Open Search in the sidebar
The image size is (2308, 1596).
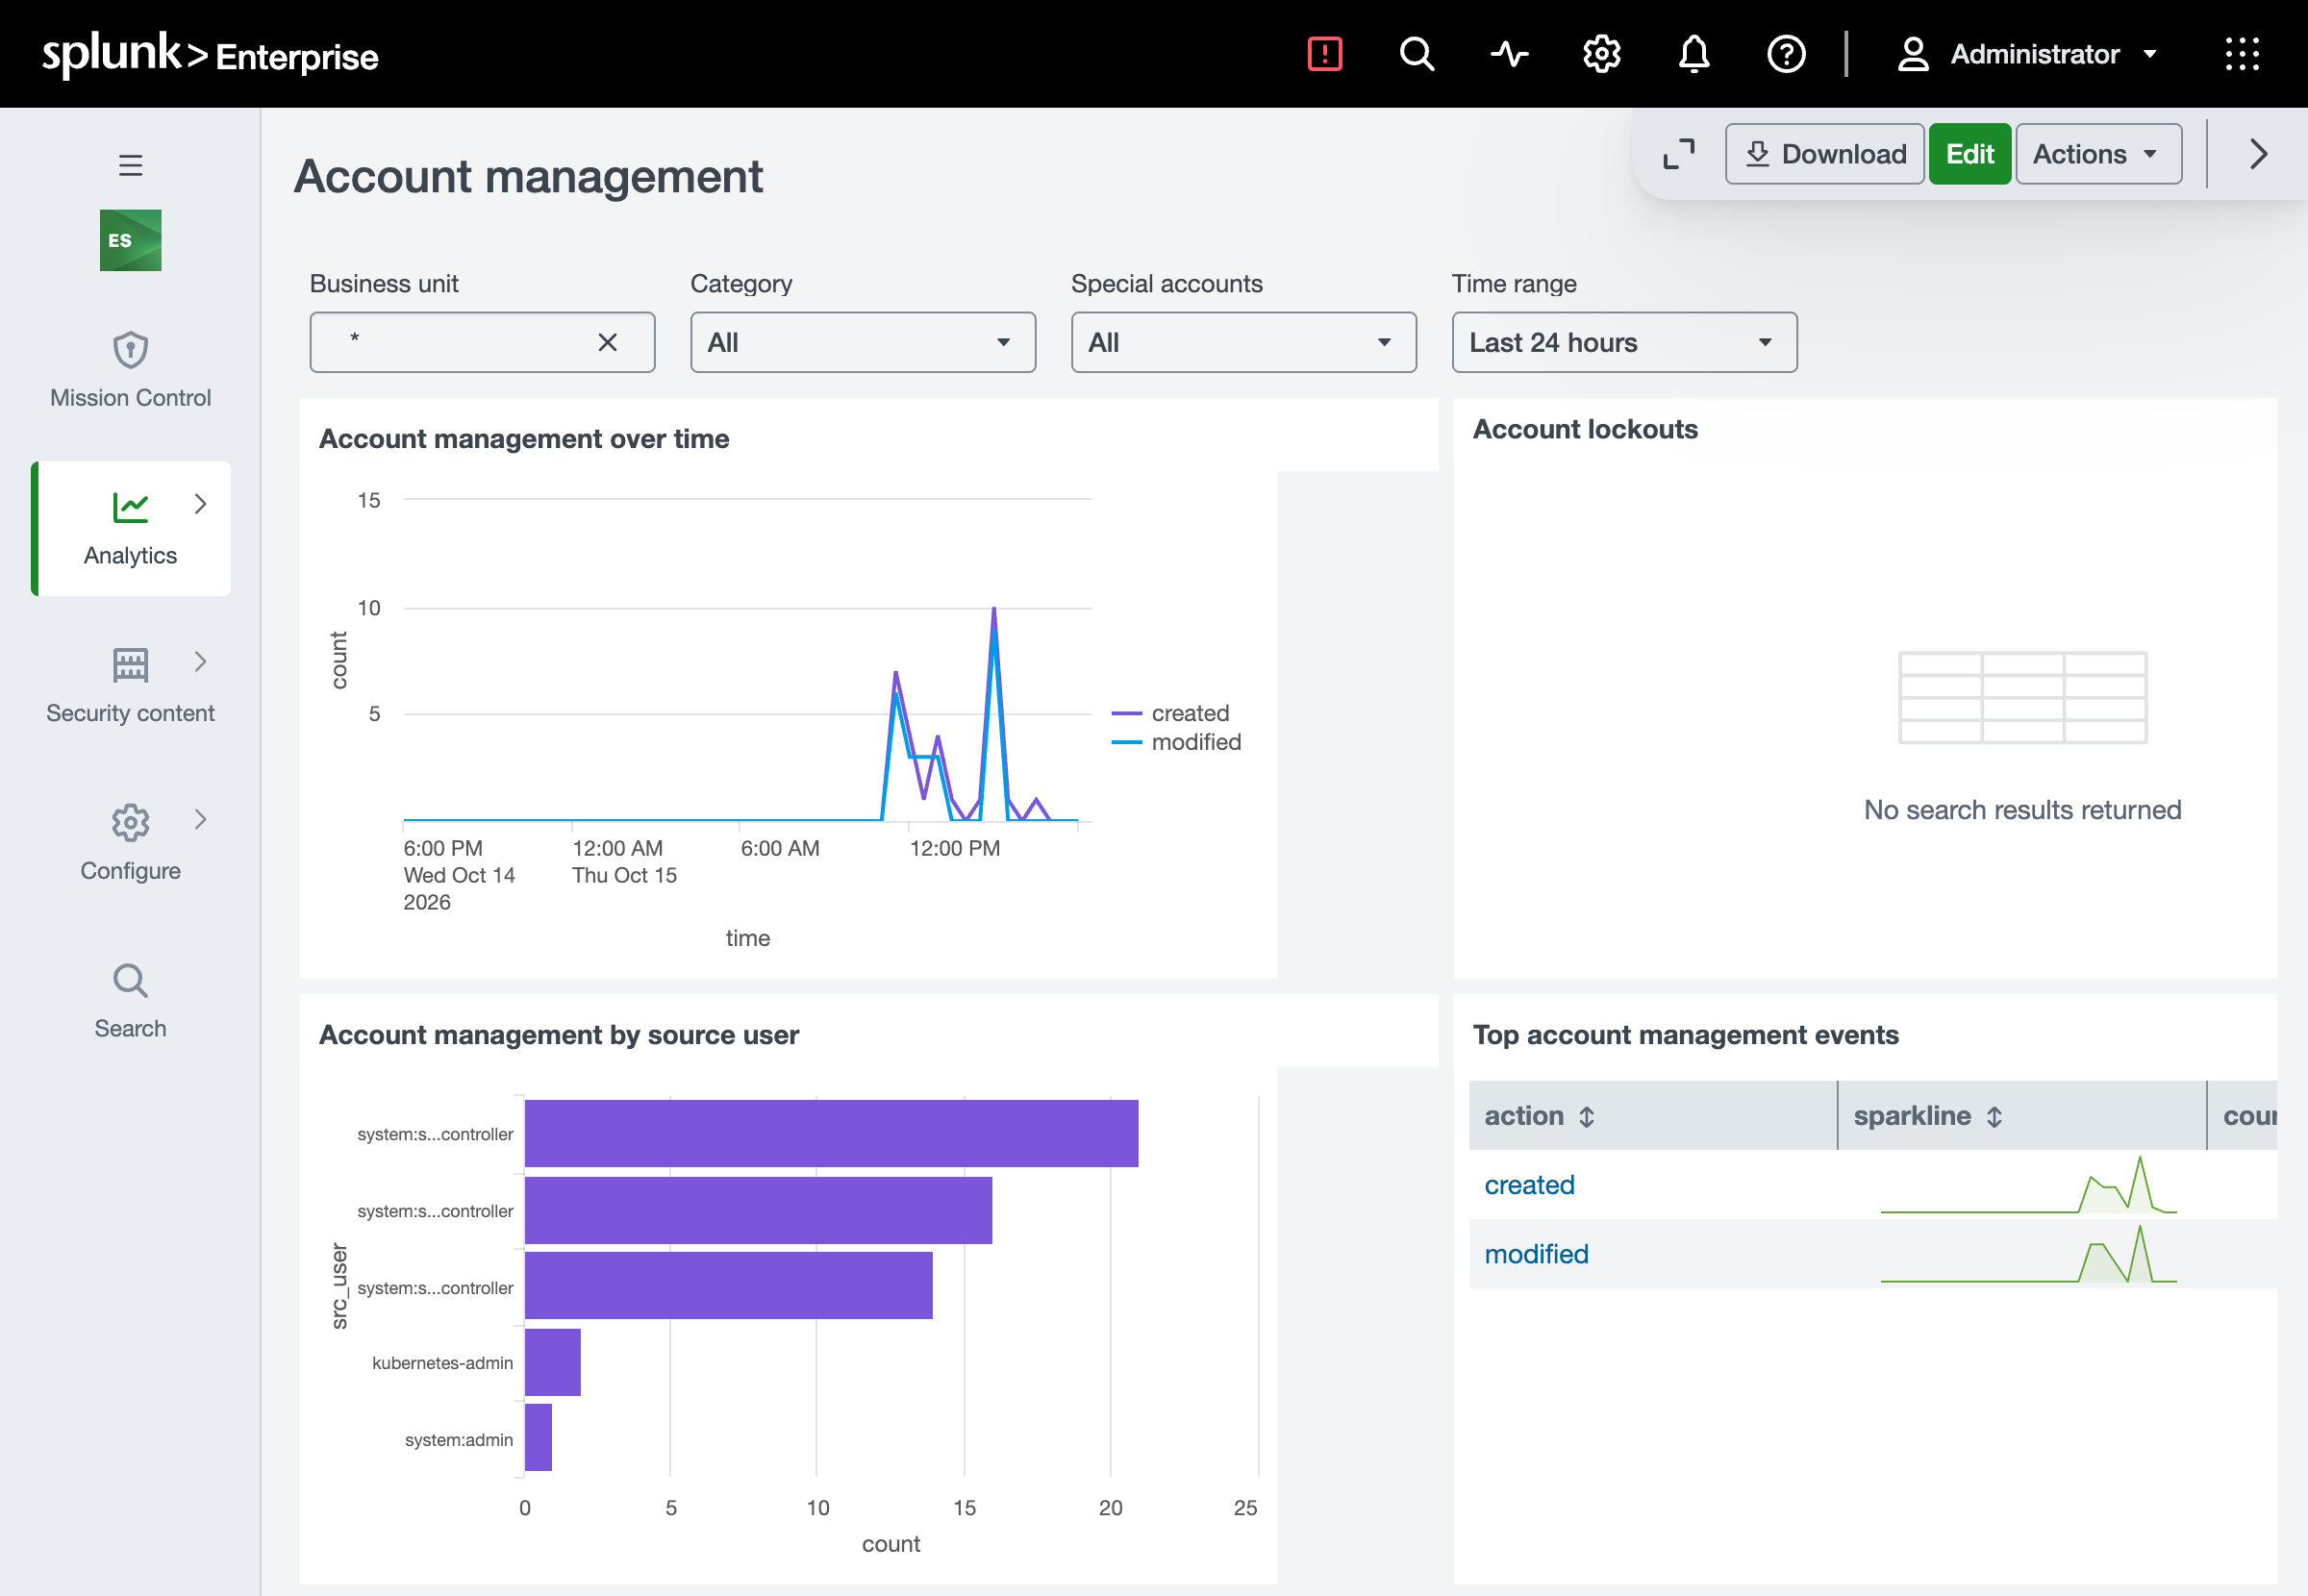[130, 1001]
